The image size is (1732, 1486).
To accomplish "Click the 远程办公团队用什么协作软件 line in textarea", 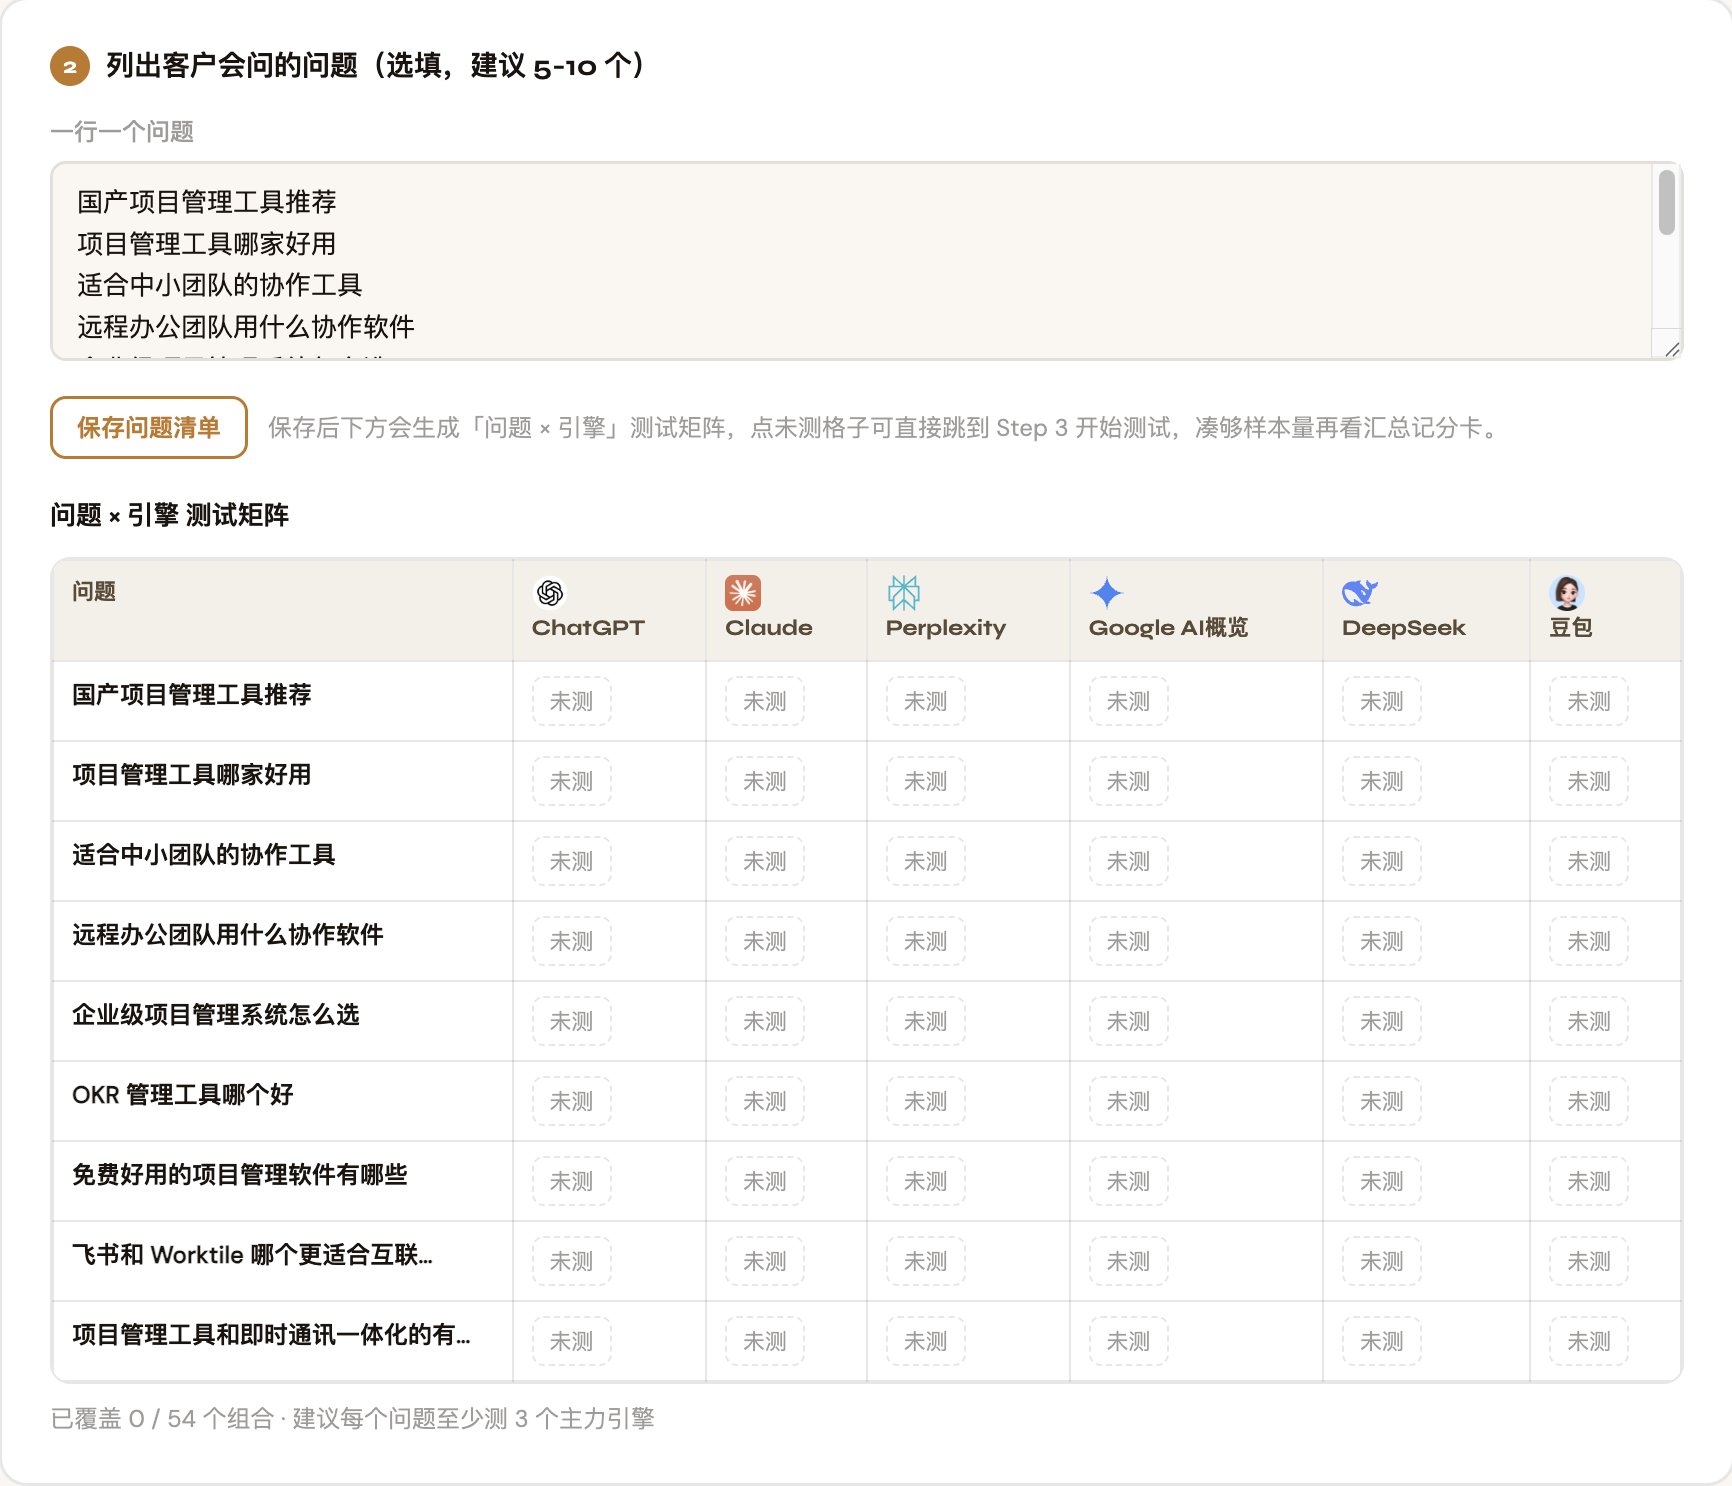I will pyautogui.click(x=246, y=327).
